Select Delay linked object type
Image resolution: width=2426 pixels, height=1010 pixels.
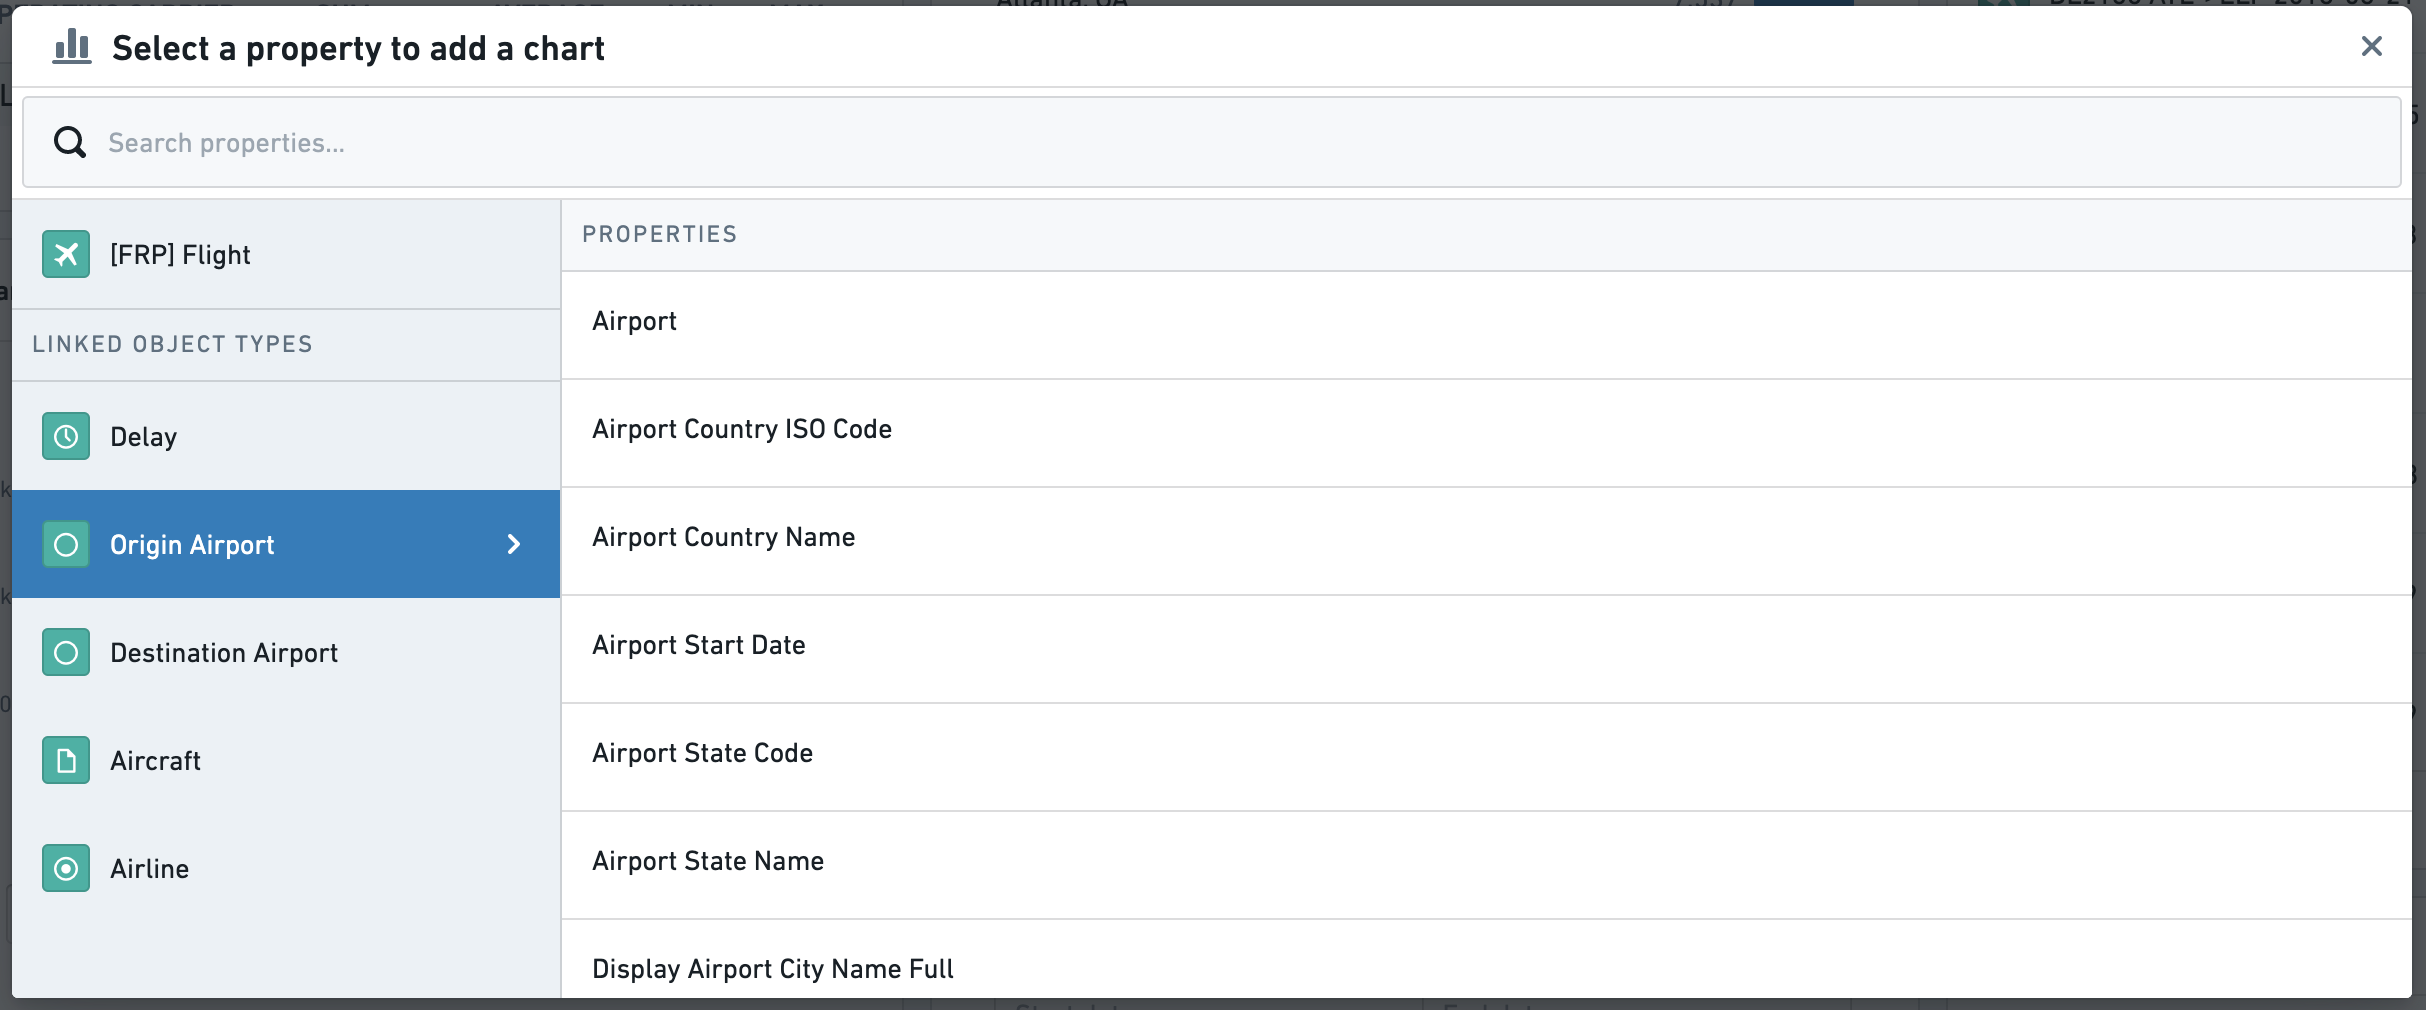pyautogui.click(x=286, y=436)
